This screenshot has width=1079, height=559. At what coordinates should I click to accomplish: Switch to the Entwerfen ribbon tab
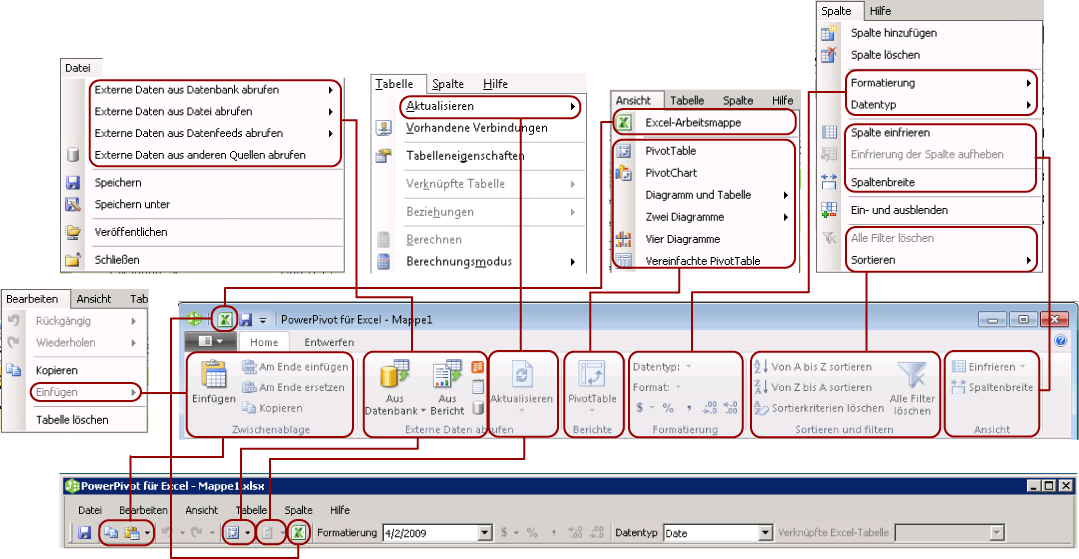click(x=329, y=342)
